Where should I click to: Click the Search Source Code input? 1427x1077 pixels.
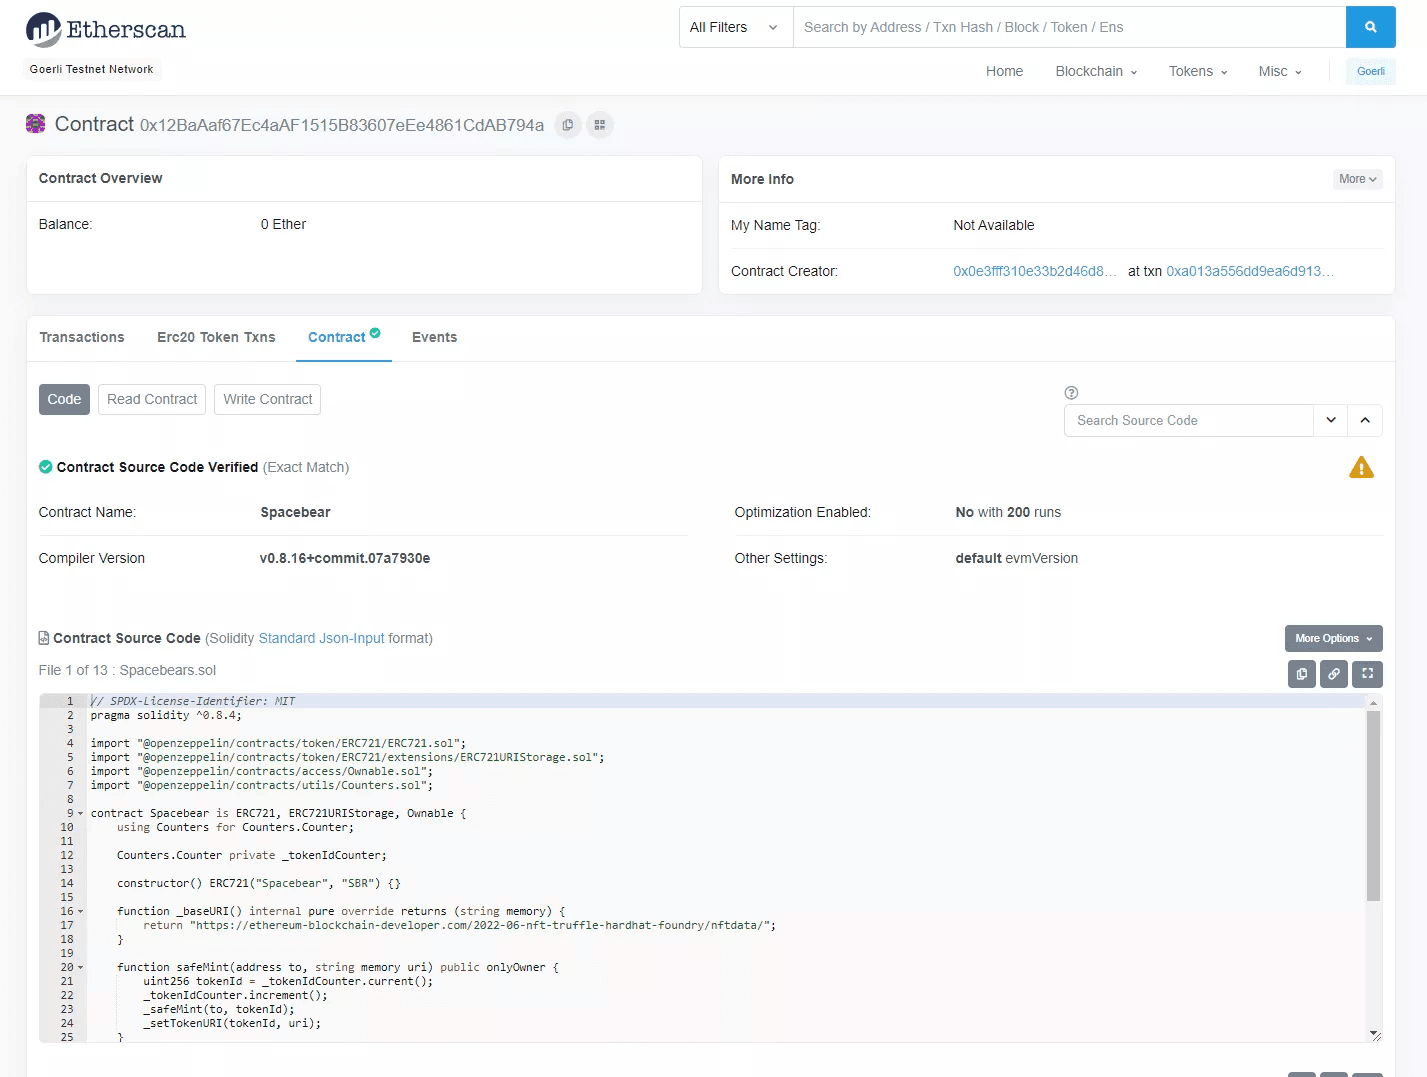(x=1189, y=420)
